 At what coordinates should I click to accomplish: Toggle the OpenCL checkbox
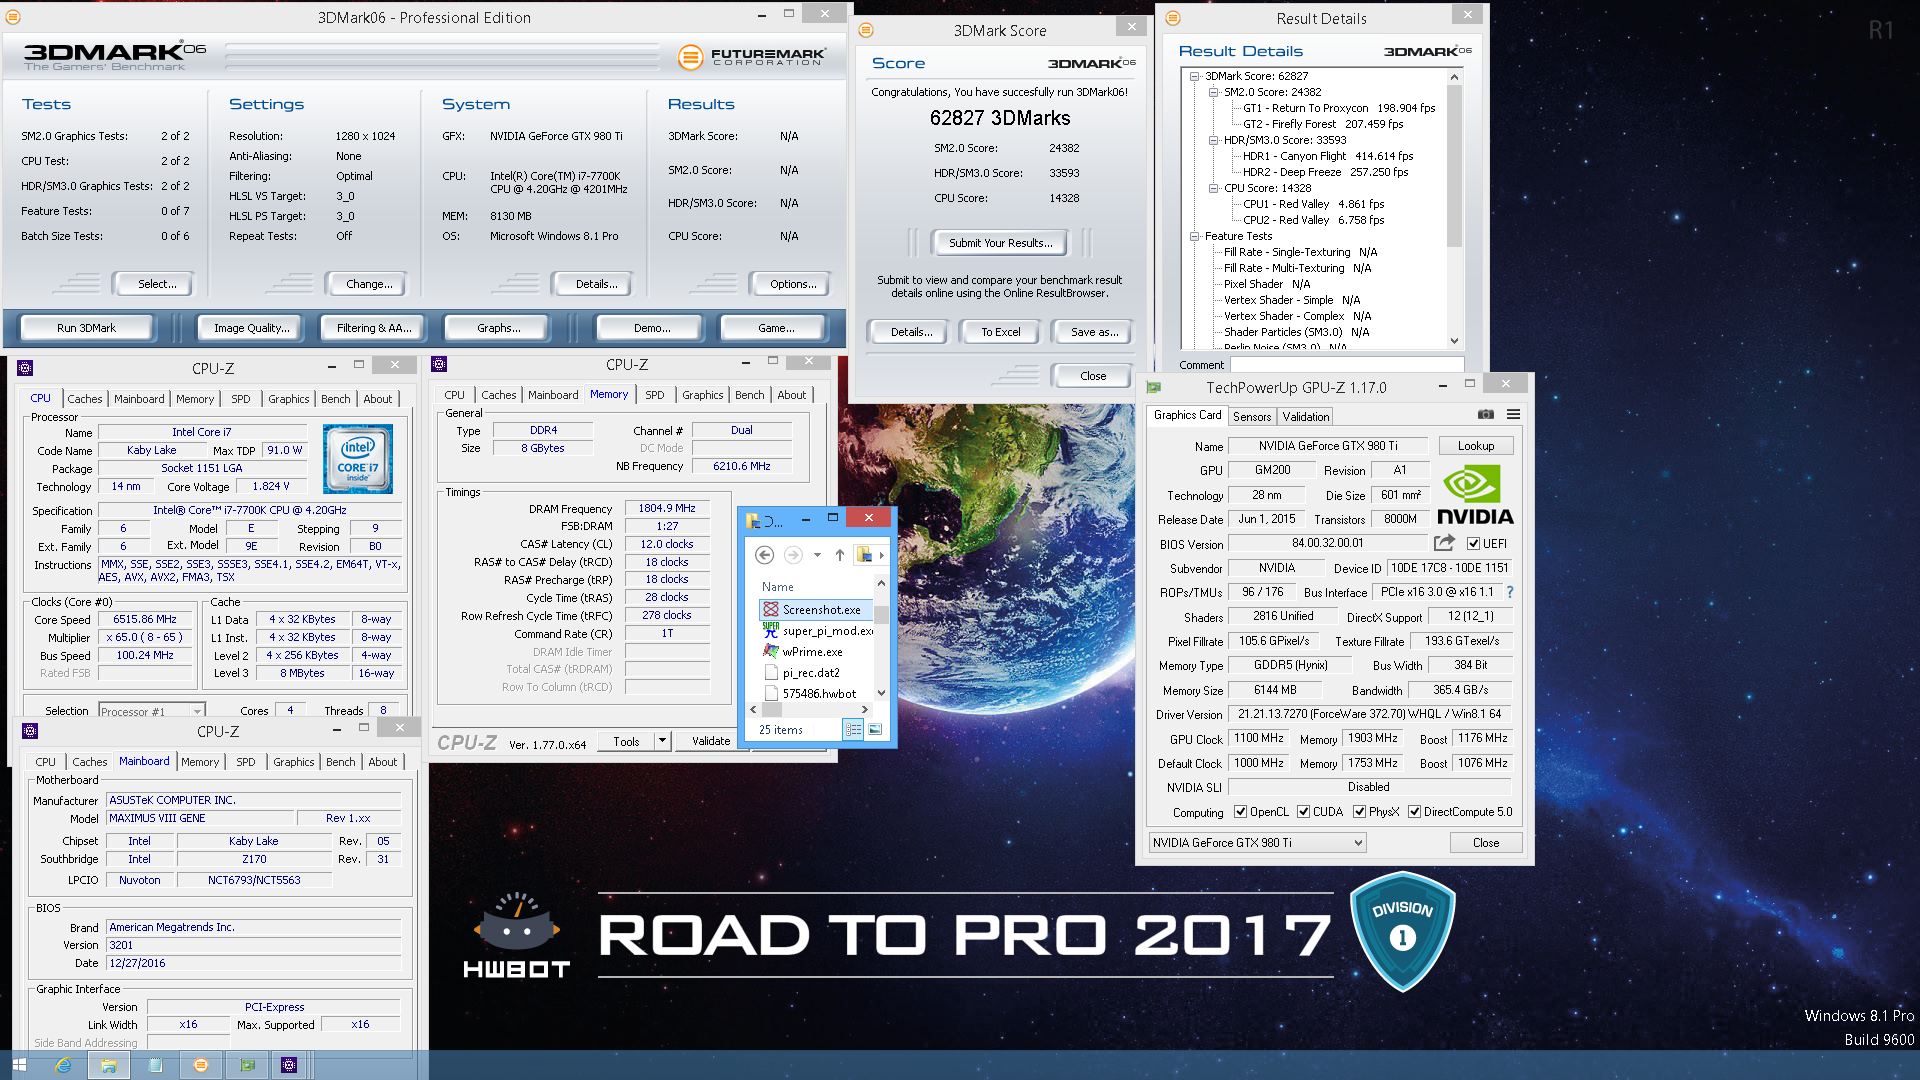pos(1240,812)
